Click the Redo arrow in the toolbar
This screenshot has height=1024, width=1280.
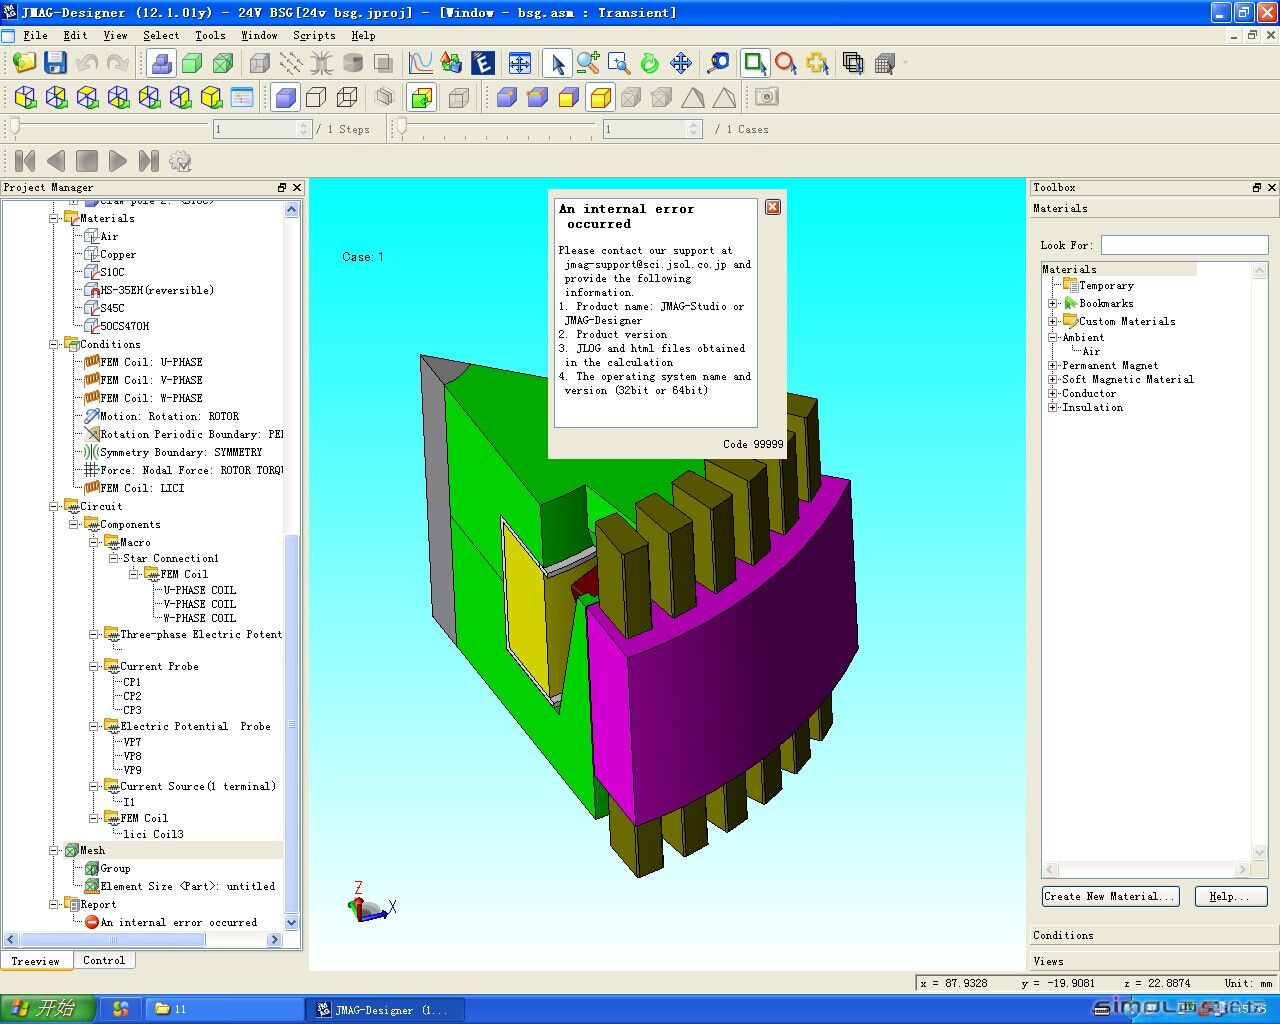click(118, 63)
